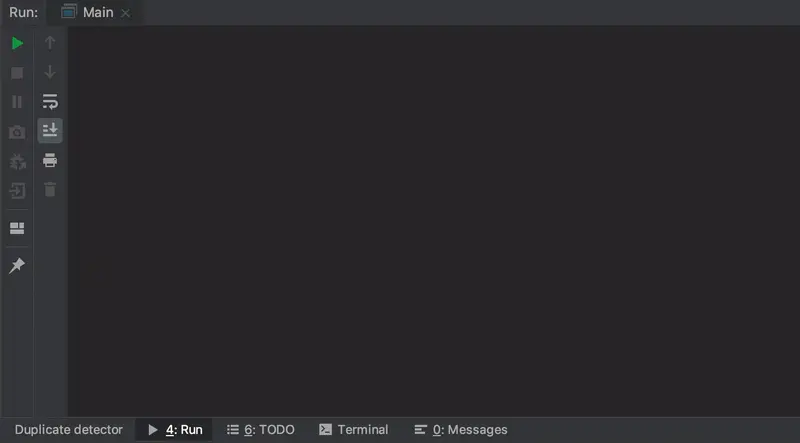Toggle Soft-Wrap for console output
The width and height of the screenshot is (800, 443).
pyautogui.click(x=50, y=102)
